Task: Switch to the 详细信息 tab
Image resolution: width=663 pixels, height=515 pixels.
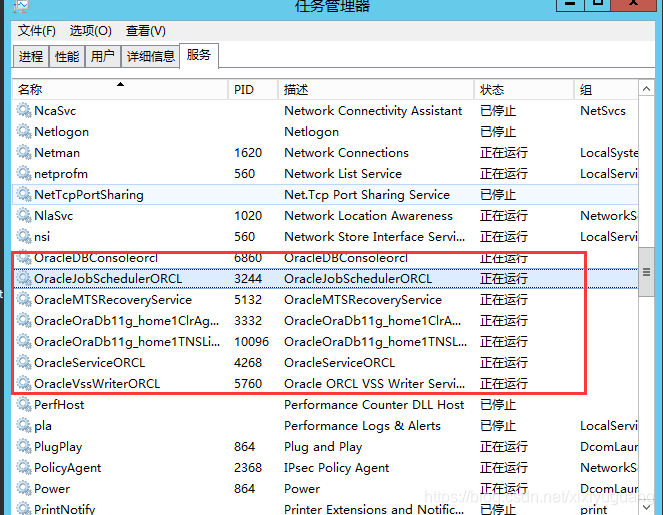Action: pyautogui.click(x=151, y=56)
